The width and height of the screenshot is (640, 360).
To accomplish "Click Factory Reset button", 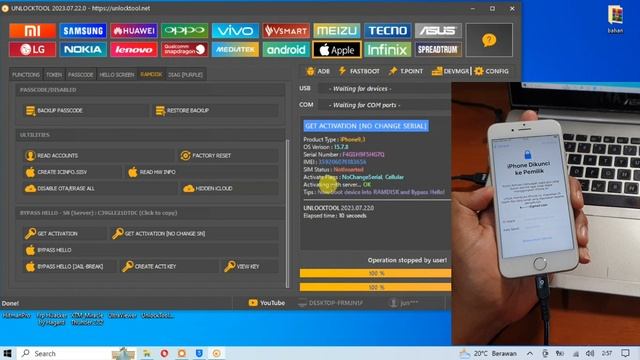I will [229, 156].
